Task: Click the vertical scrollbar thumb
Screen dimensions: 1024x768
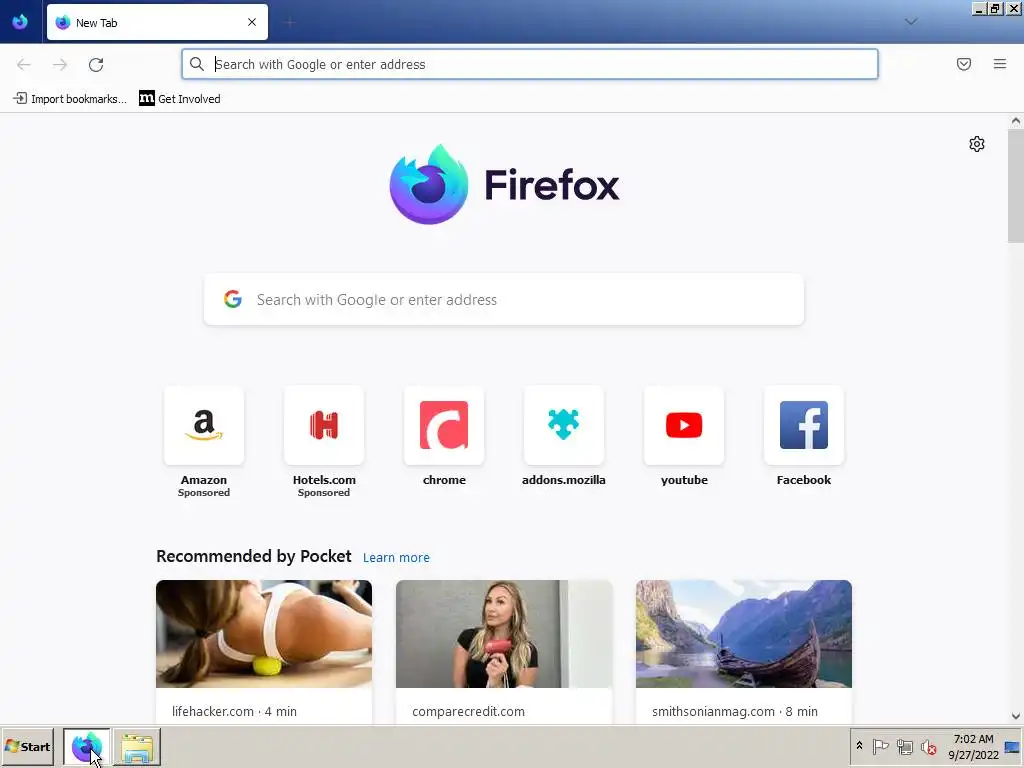Action: point(1016,185)
